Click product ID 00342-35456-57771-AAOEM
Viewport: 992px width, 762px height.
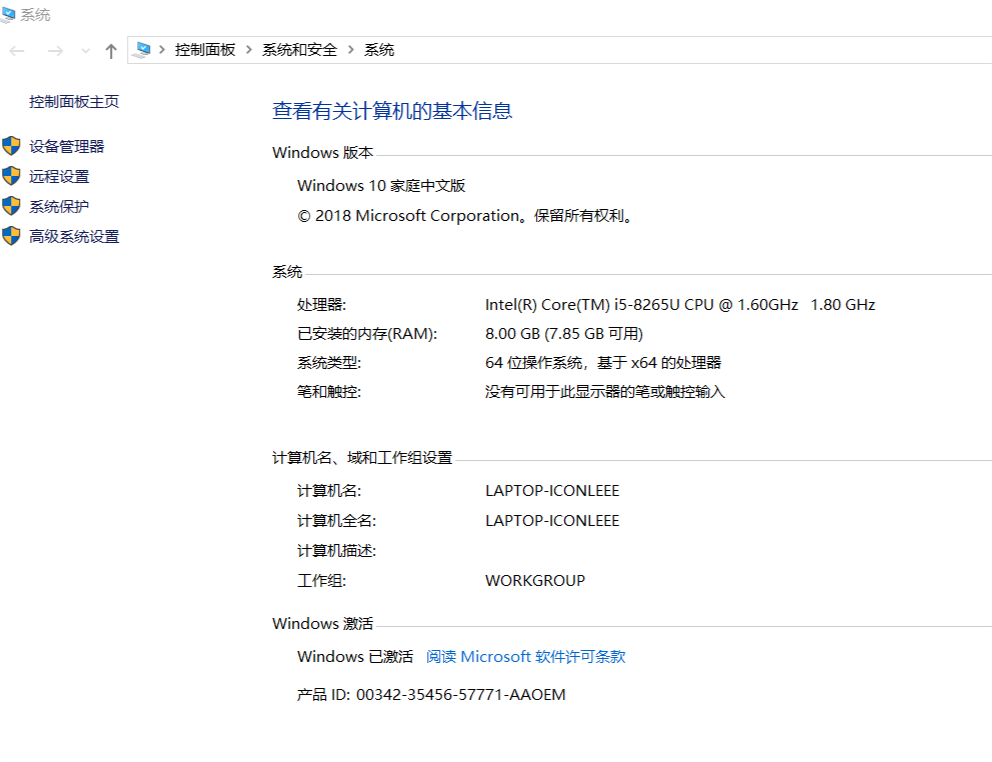point(461,695)
